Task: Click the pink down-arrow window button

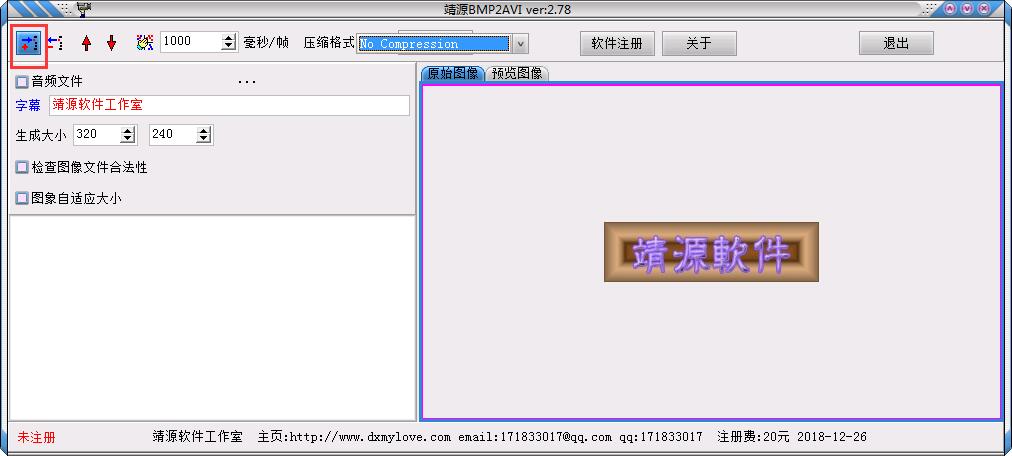Action: click(967, 9)
